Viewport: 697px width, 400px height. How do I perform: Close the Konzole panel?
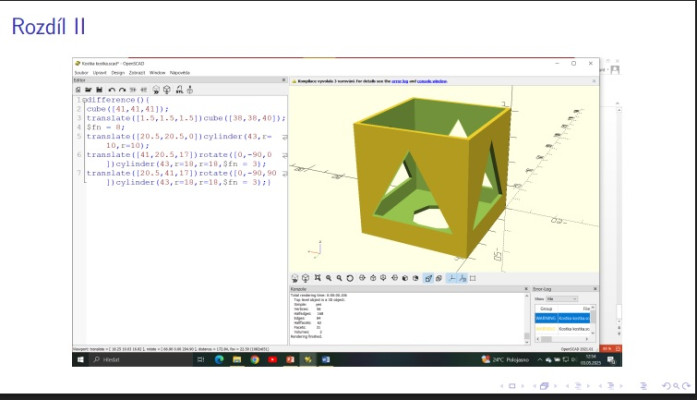point(526,289)
